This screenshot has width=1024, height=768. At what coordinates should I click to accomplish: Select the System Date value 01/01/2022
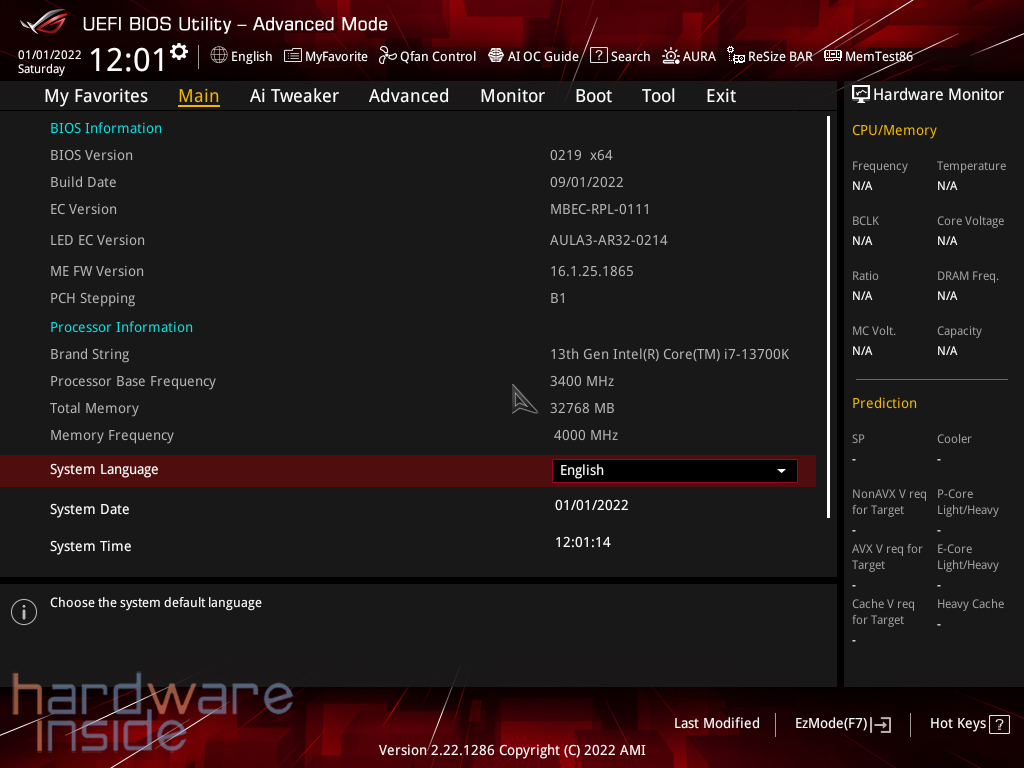pos(592,505)
